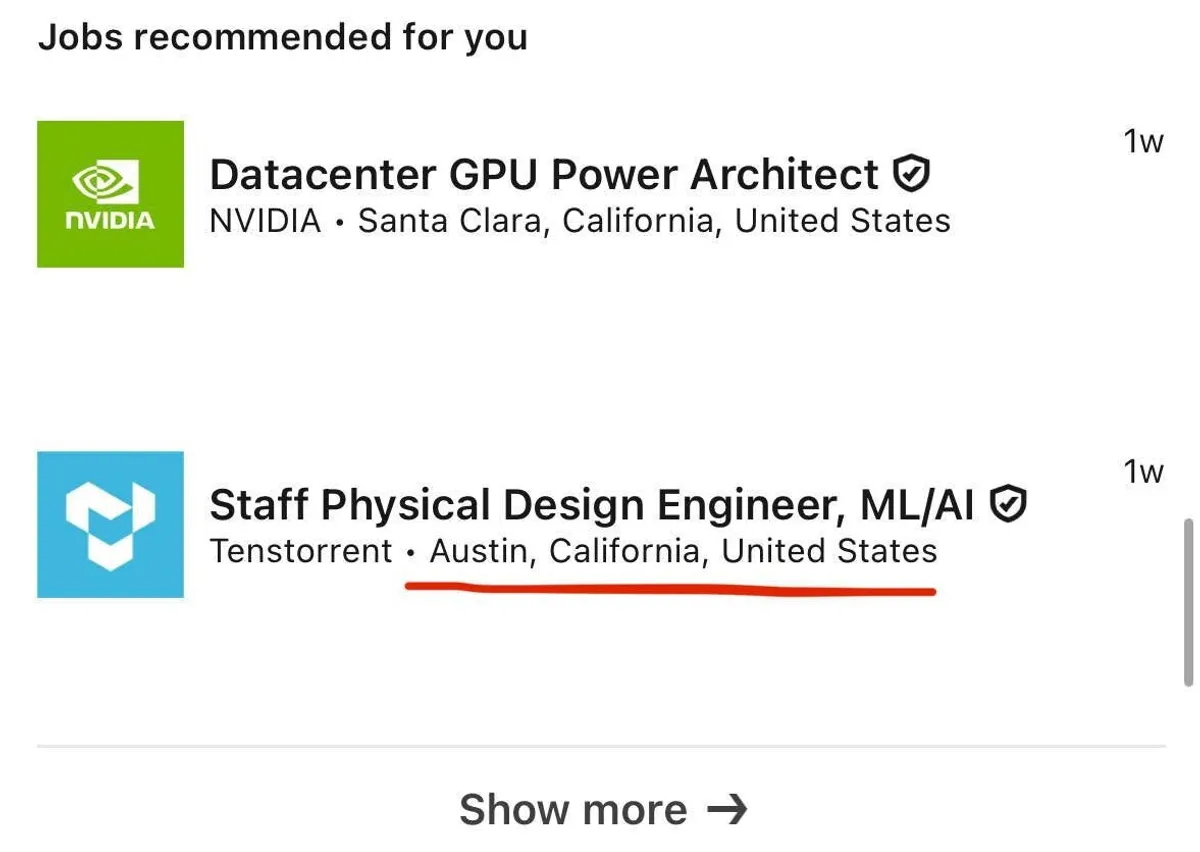The height and width of the screenshot is (852, 1200).
Task: Click the arrow icon next to Show more
Action: (x=726, y=809)
